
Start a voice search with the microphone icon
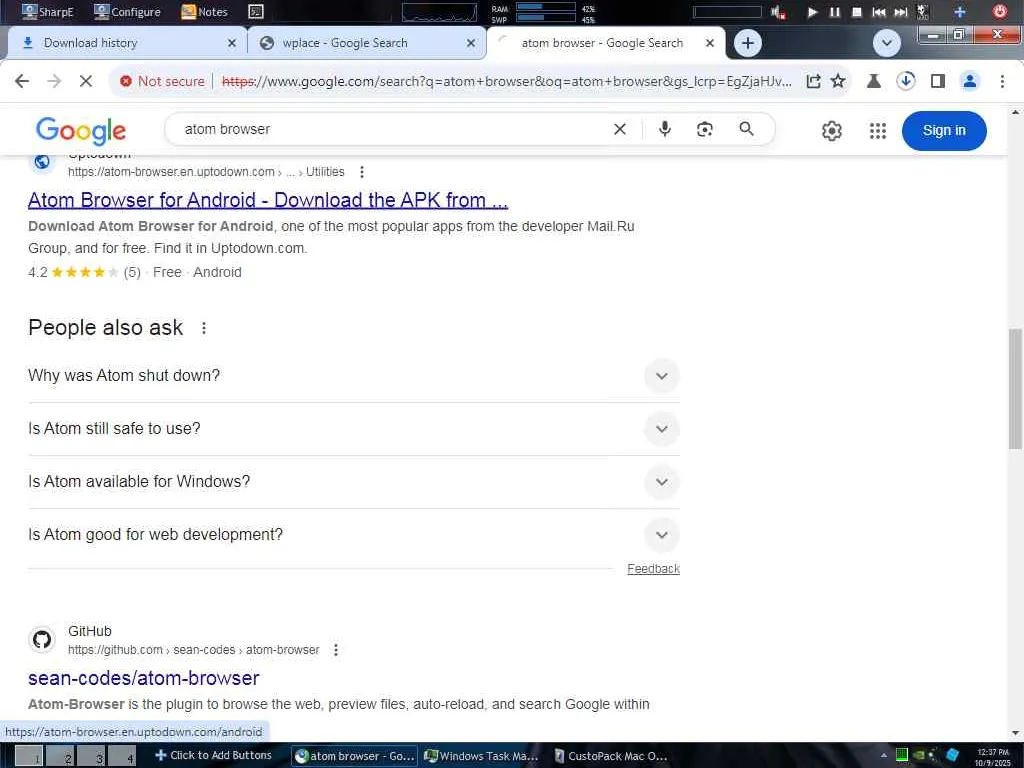tap(665, 129)
